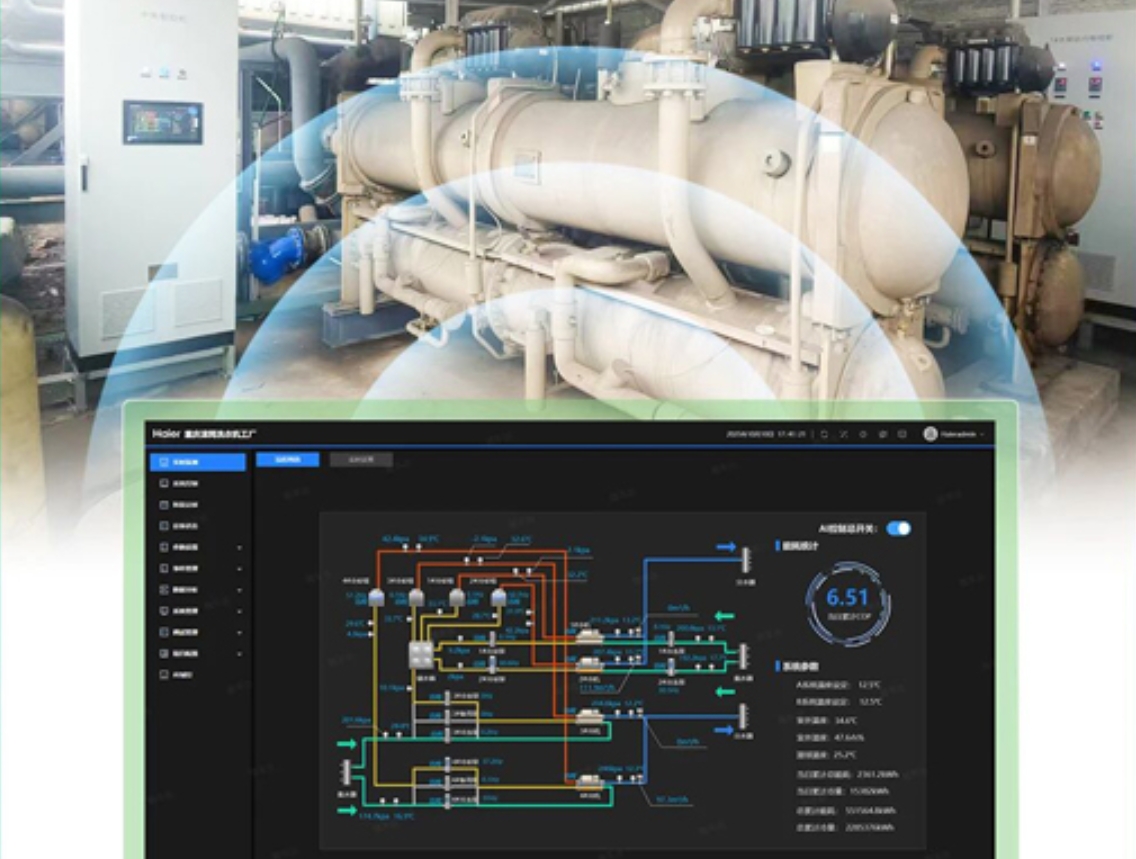This screenshot has width=1136, height=859.
Task: Click the cooling tower block icon in diagram
Action: [421, 655]
